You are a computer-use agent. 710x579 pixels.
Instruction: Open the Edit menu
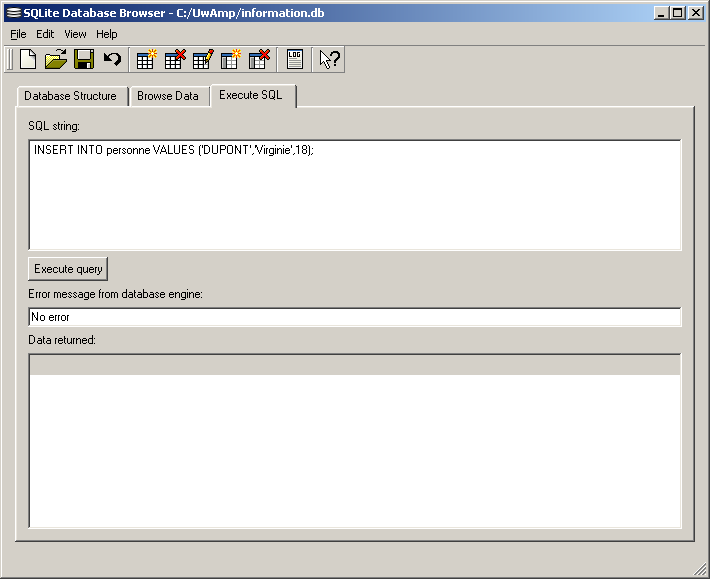45,34
